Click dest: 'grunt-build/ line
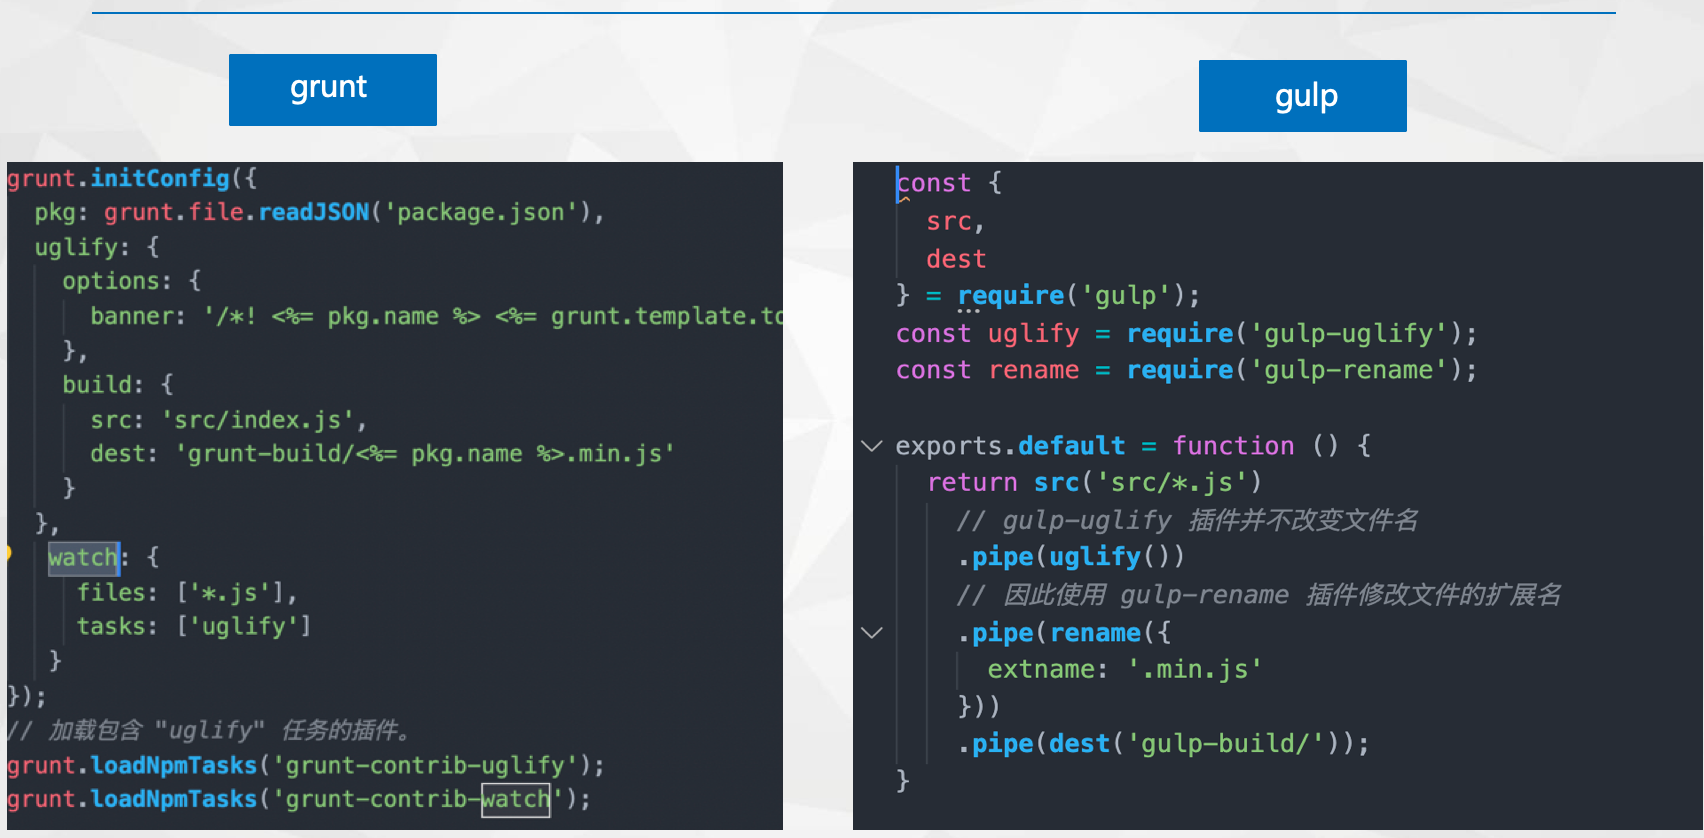The image size is (1704, 838). 383,454
